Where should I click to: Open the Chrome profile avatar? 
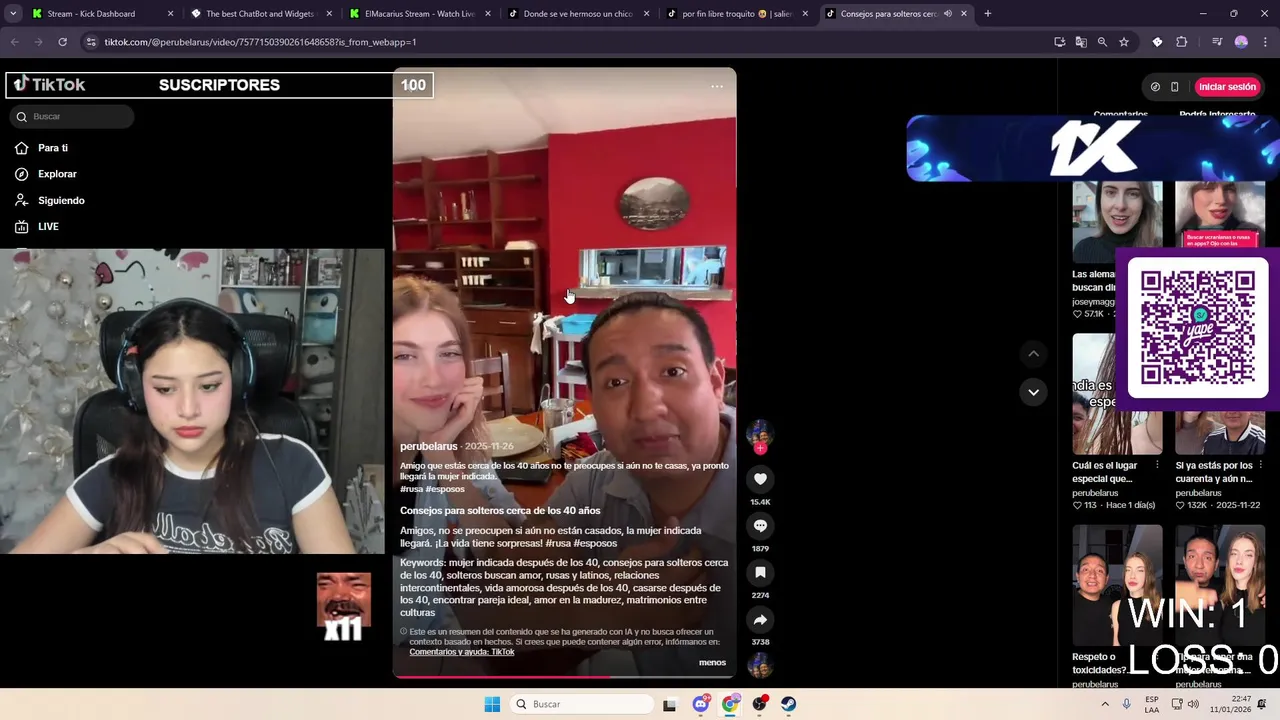(x=1241, y=42)
